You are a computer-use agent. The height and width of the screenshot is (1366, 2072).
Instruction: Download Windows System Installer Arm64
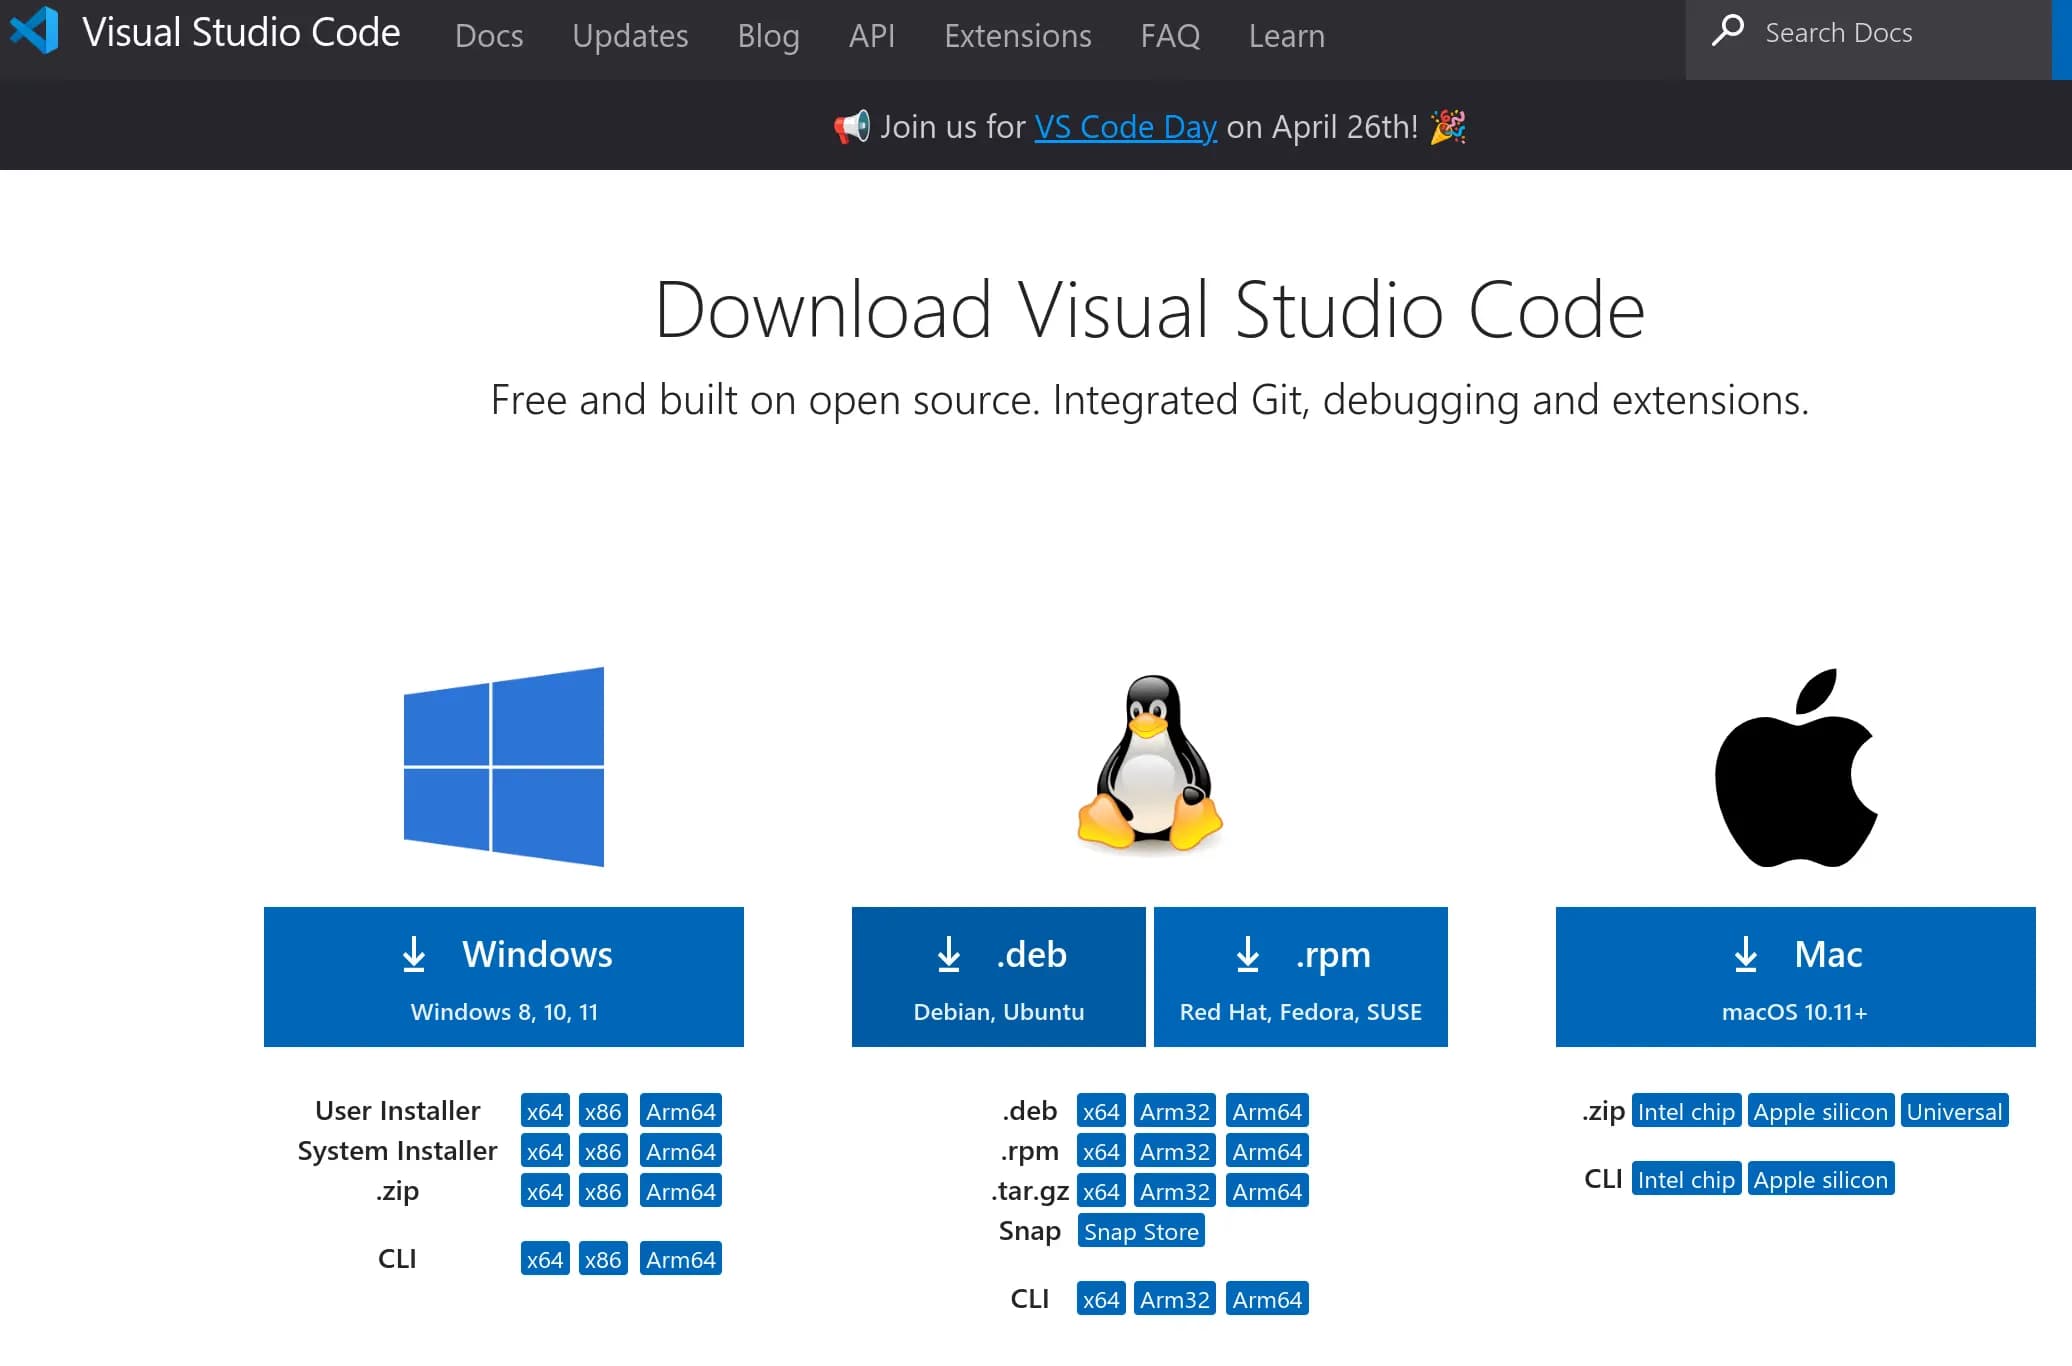680,1151
